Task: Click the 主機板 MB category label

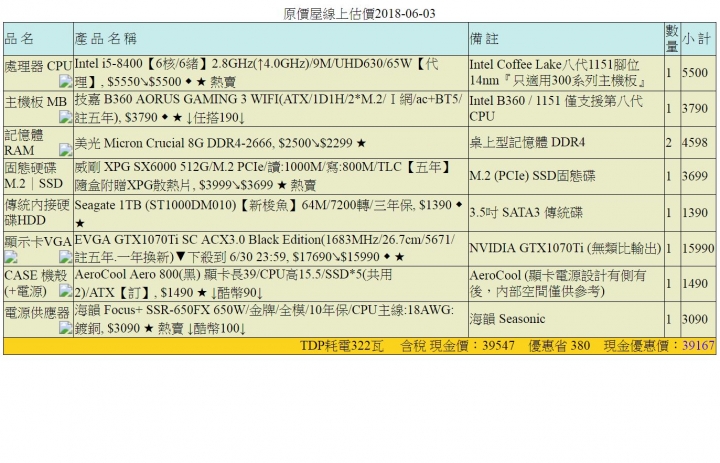Action: pyautogui.click(x=36, y=102)
